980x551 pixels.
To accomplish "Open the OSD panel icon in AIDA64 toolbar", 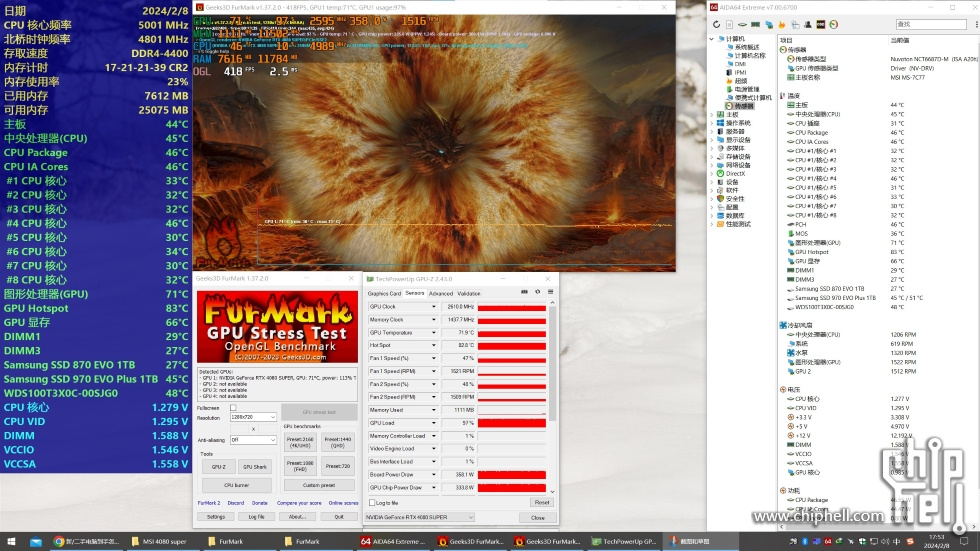I will (821, 24).
